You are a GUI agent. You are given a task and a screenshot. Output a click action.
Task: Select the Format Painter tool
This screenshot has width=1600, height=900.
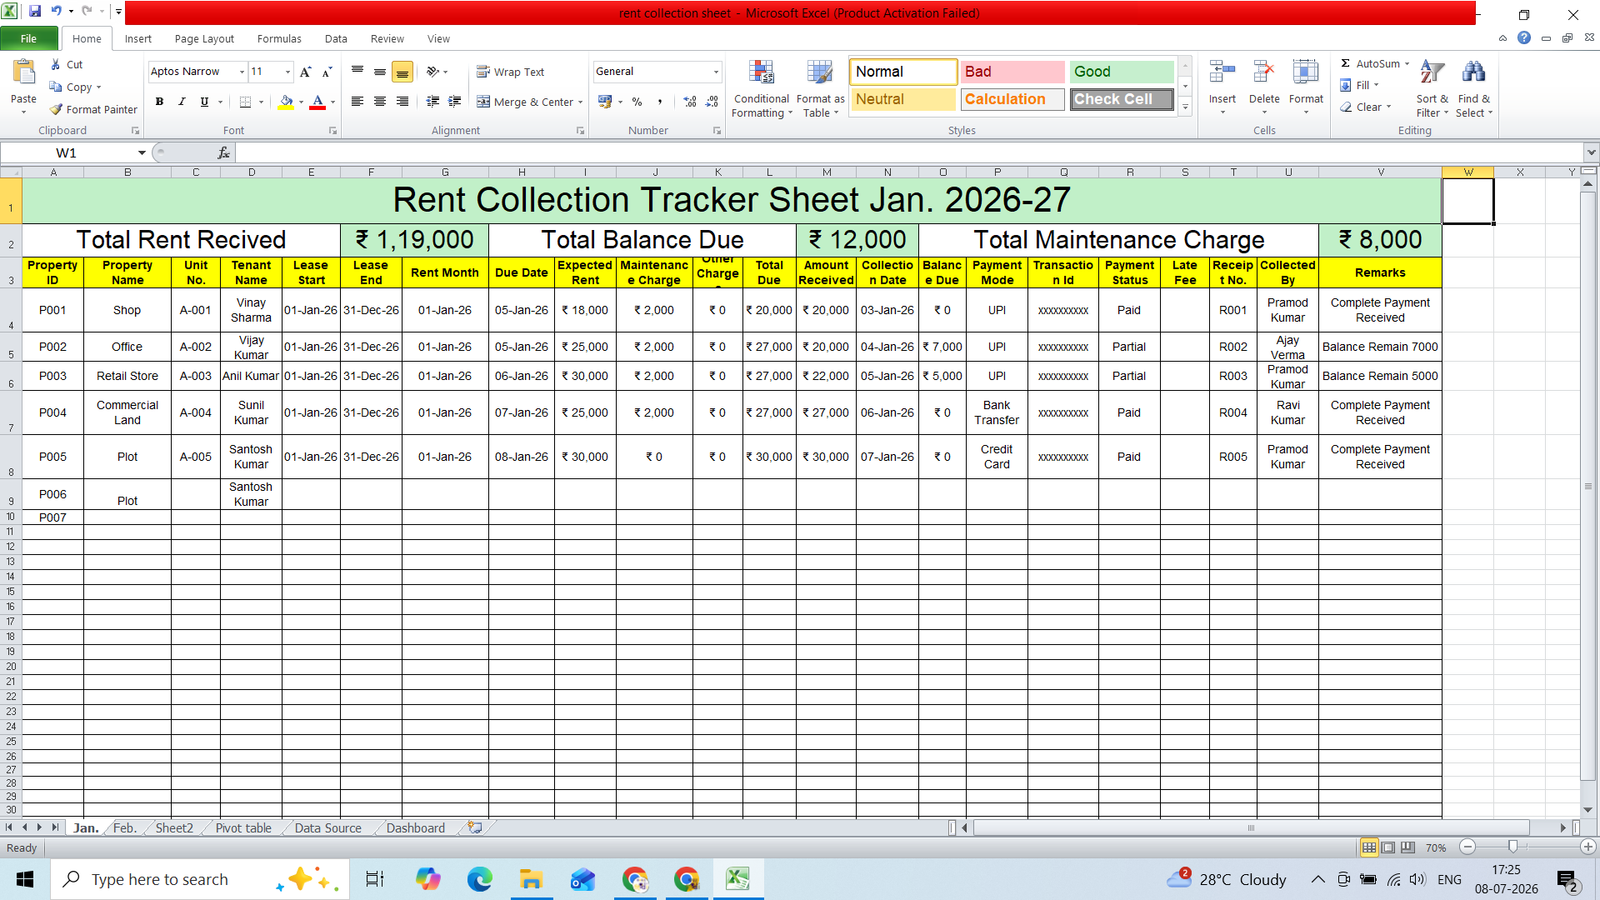(x=93, y=109)
